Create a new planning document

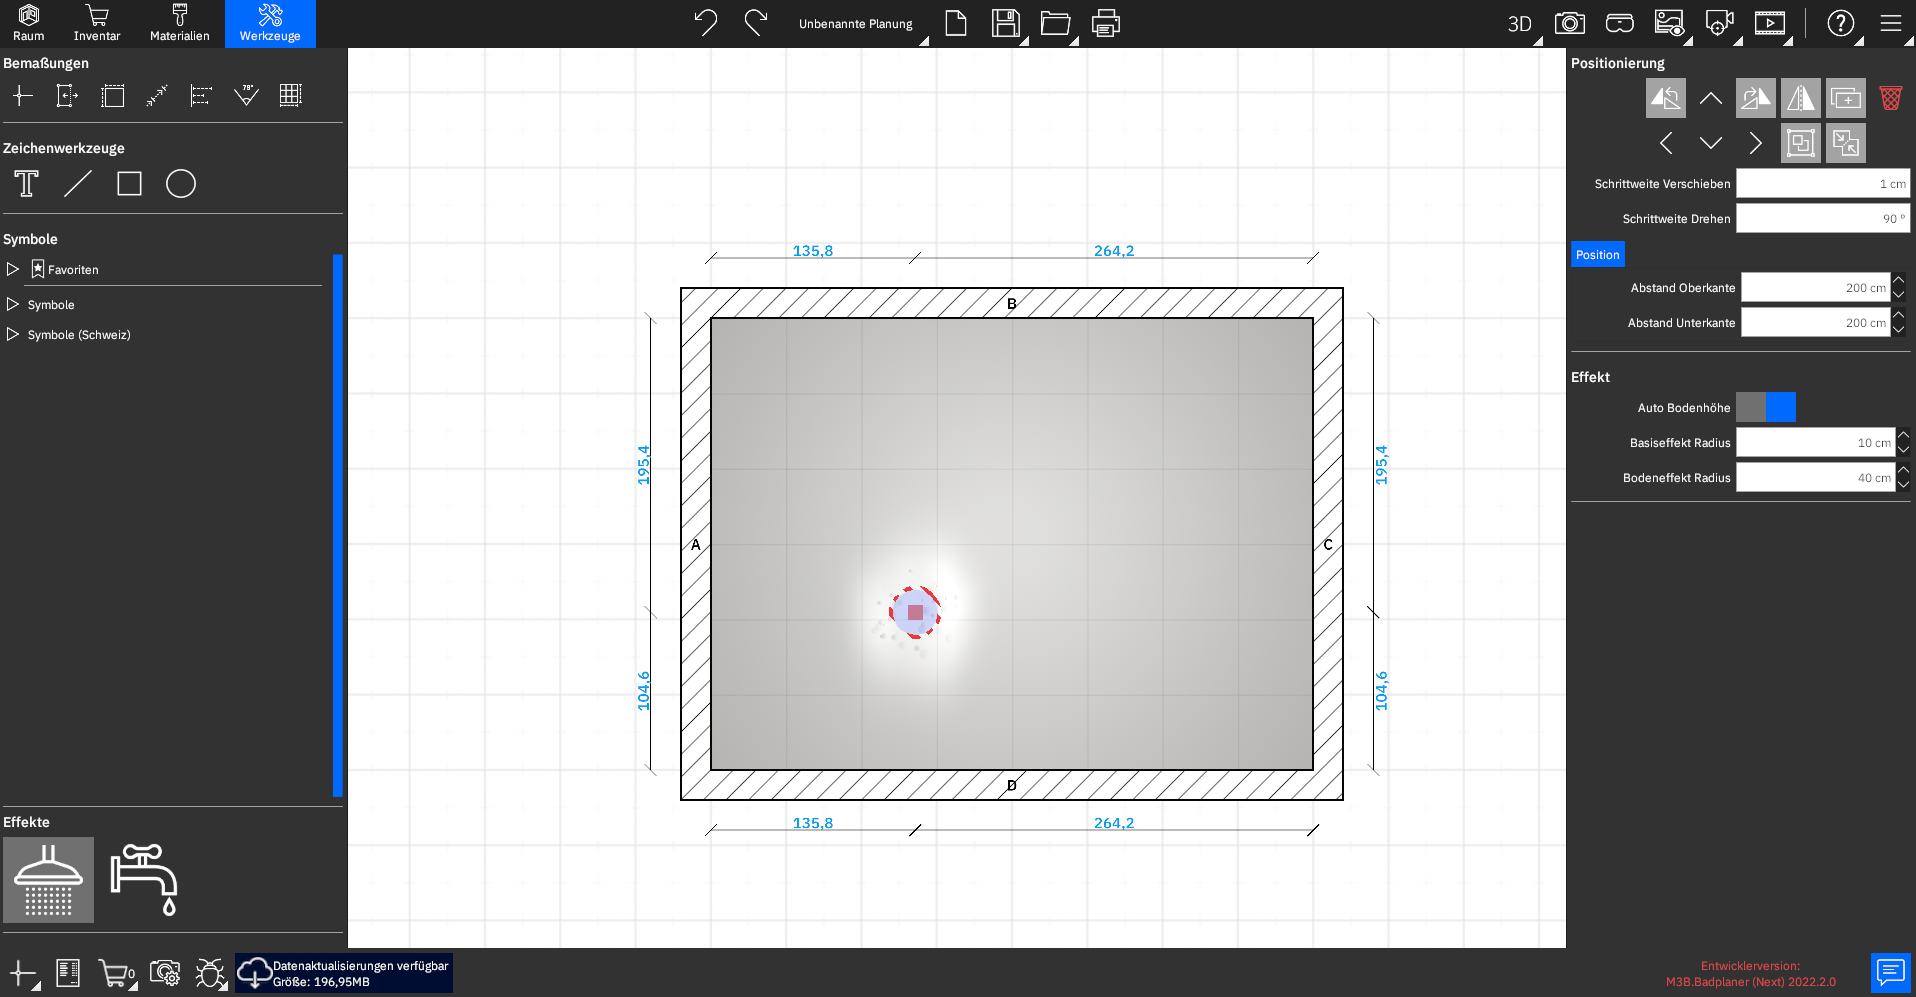pyautogui.click(x=956, y=22)
